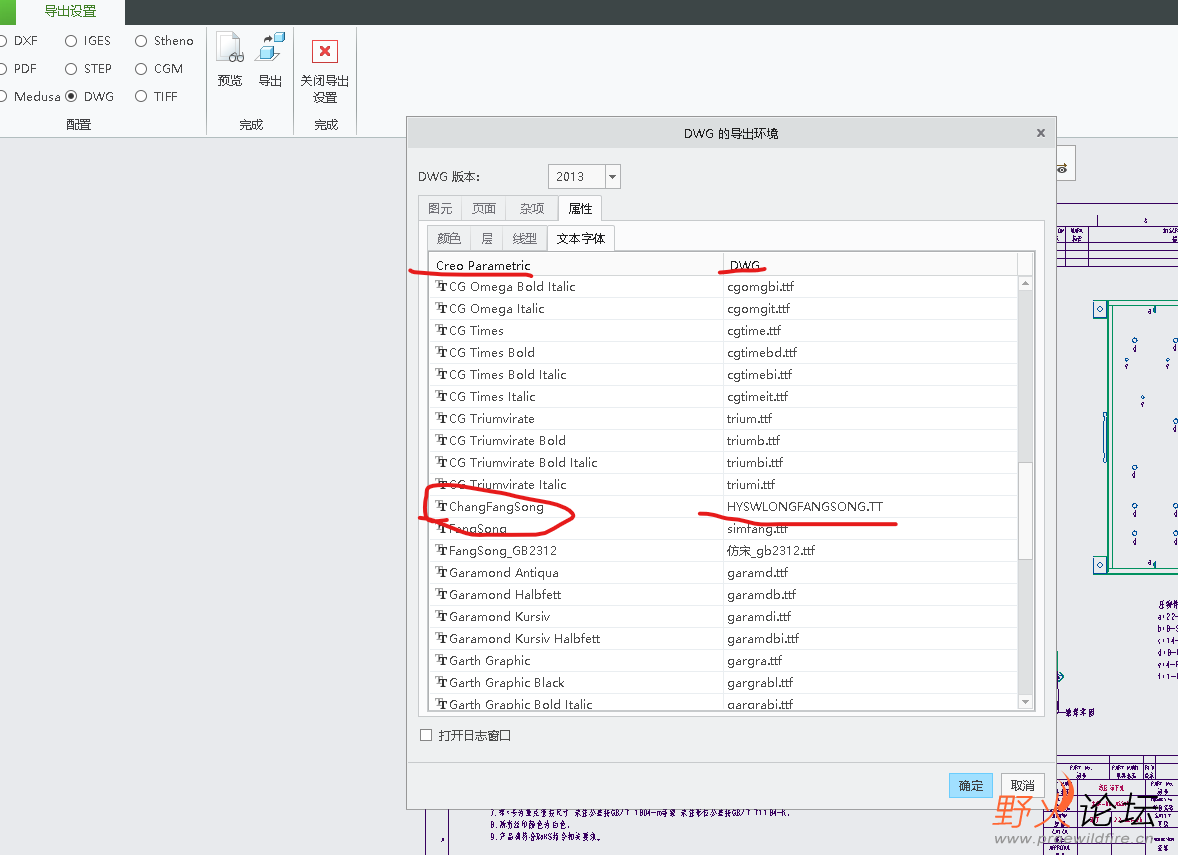Open the 颜色 sub-tab
Screen dimensions: 1178x855
(449, 238)
